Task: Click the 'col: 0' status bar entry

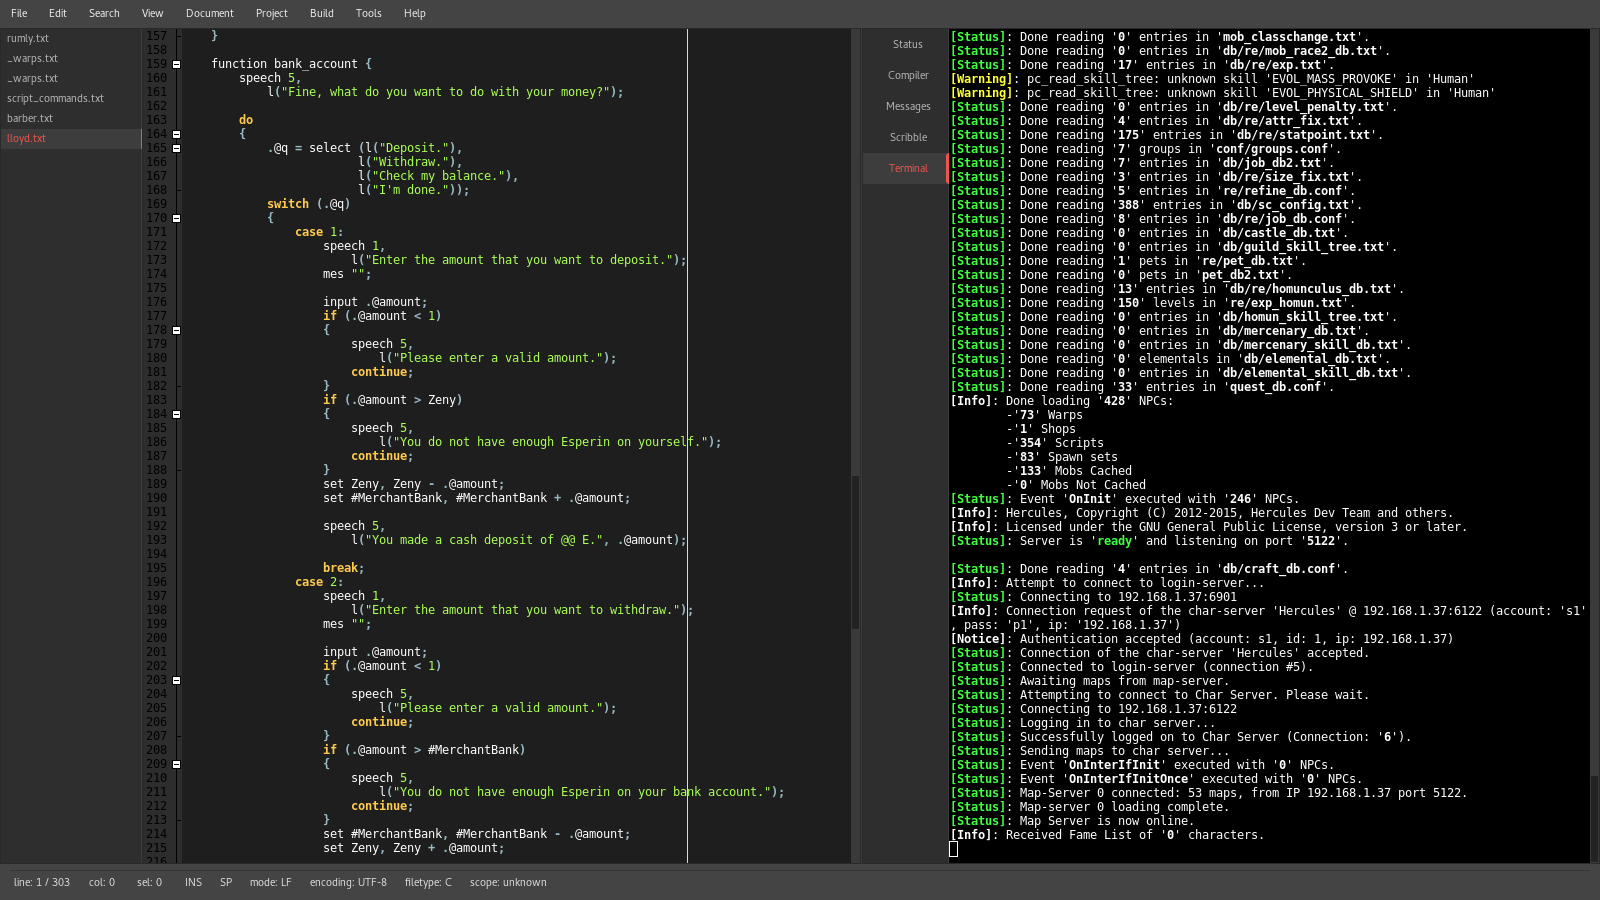Action: click(102, 882)
